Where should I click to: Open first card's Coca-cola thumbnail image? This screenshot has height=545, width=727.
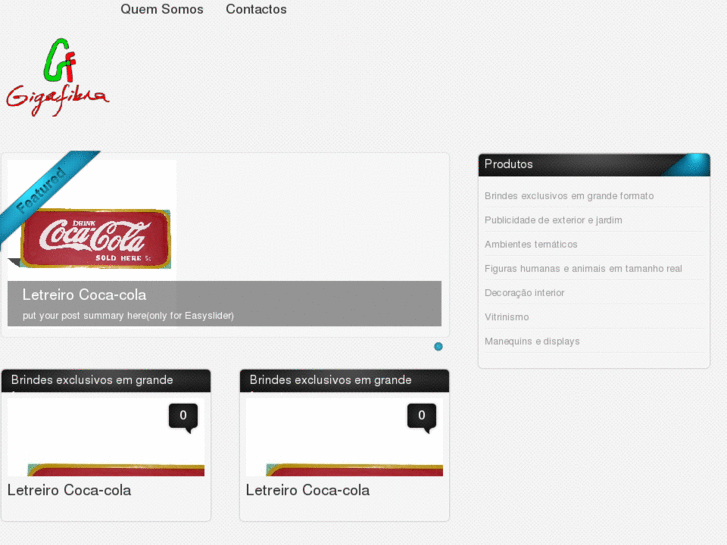point(106,437)
